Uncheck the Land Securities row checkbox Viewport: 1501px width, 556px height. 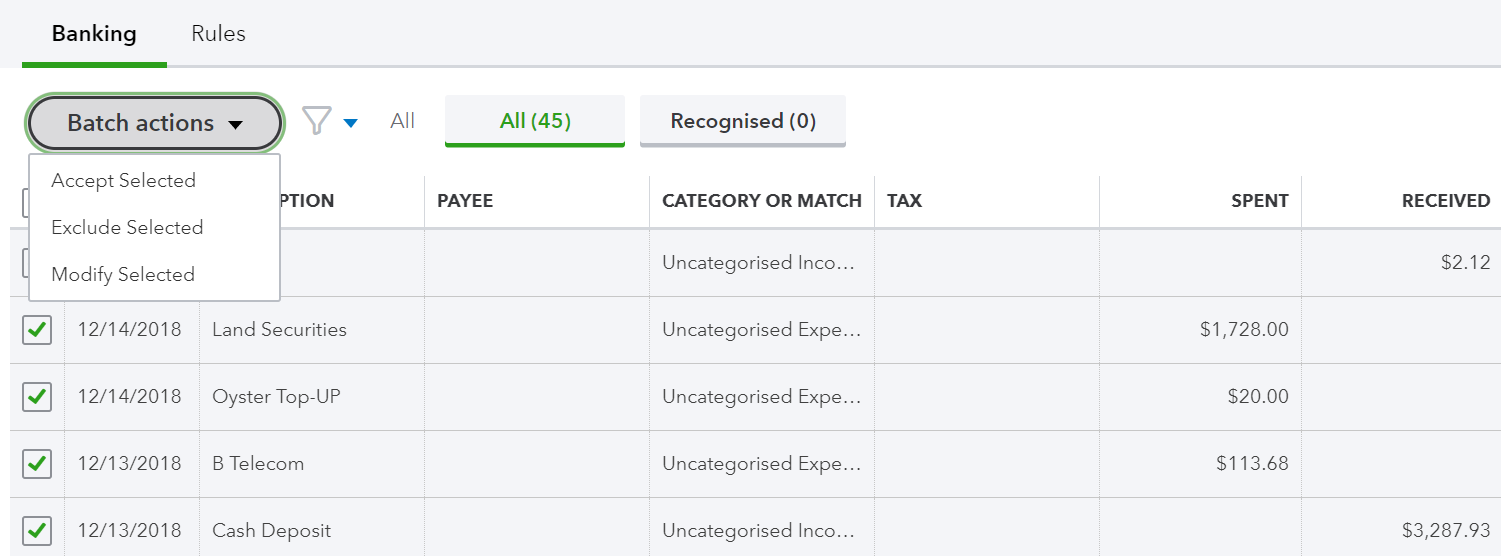pos(37,330)
